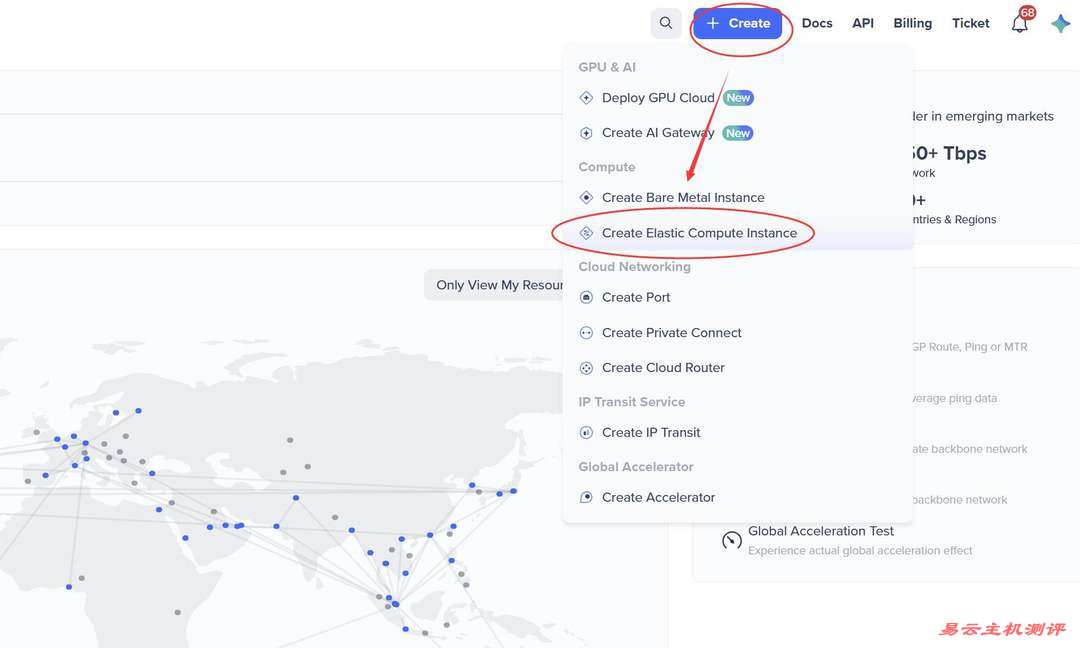Select Create Elastic Compute Instance
This screenshot has height=648, width=1080.
coord(699,233)
